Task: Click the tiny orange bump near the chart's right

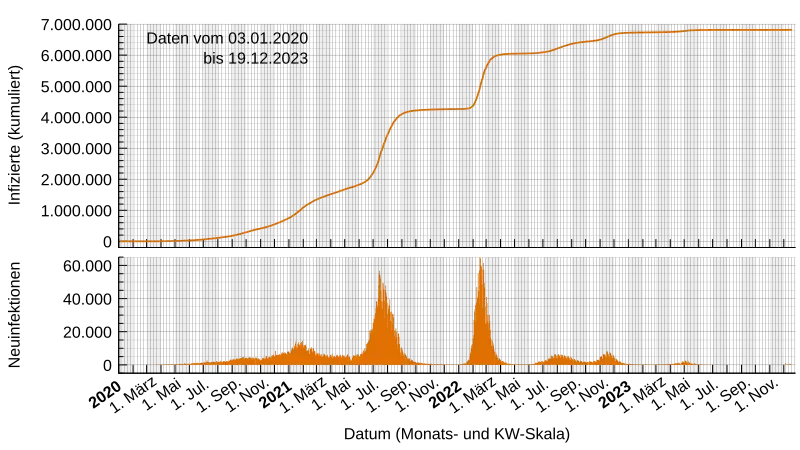Action: [685, 362]
